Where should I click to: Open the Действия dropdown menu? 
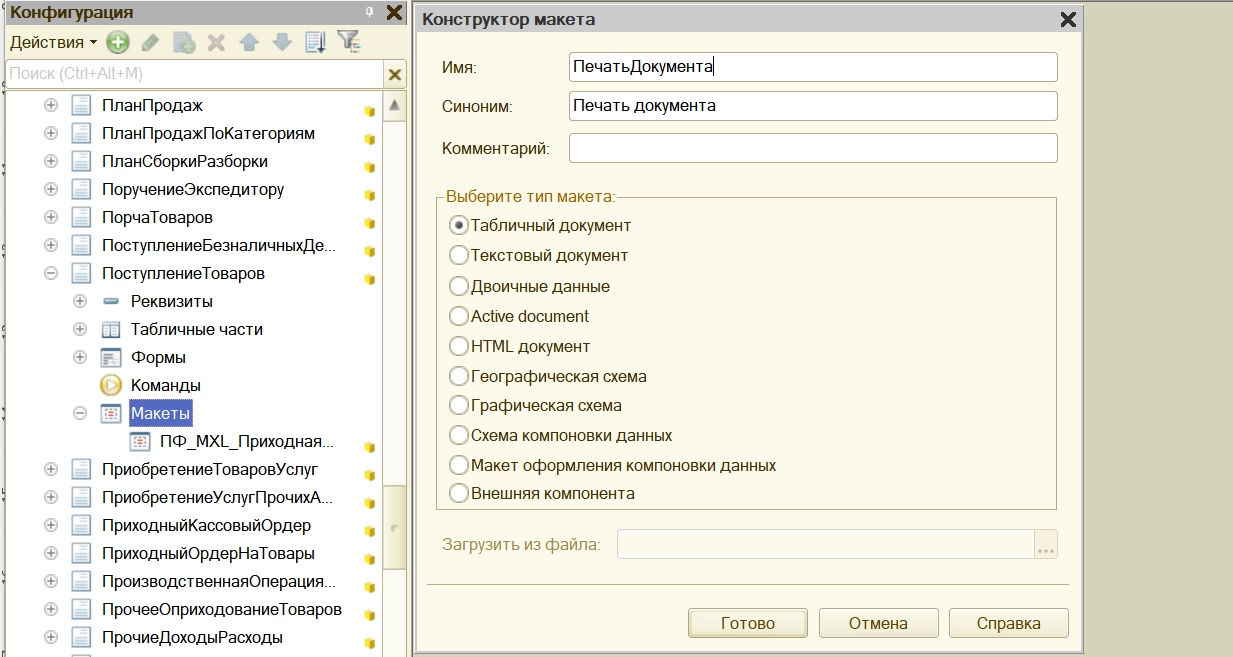pyautogui.click(x=53, y=42)
